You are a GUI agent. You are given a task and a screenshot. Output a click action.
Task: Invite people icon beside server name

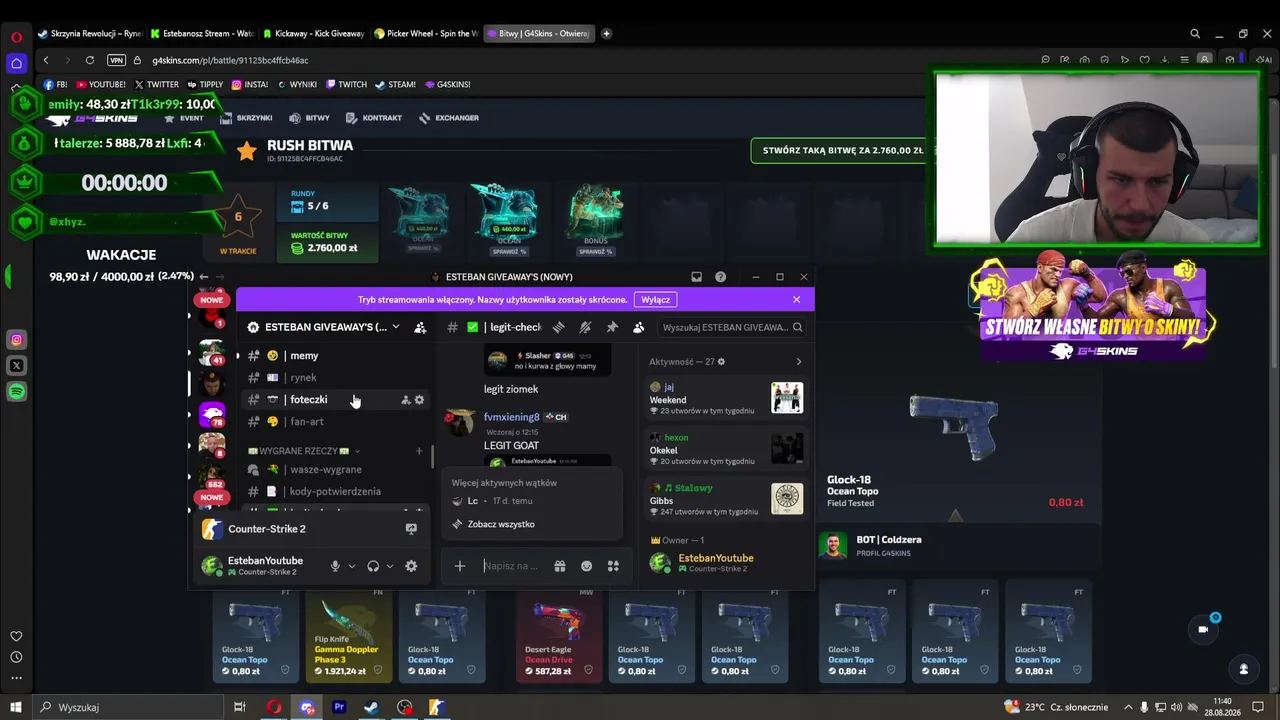click(x=420, y=327)
